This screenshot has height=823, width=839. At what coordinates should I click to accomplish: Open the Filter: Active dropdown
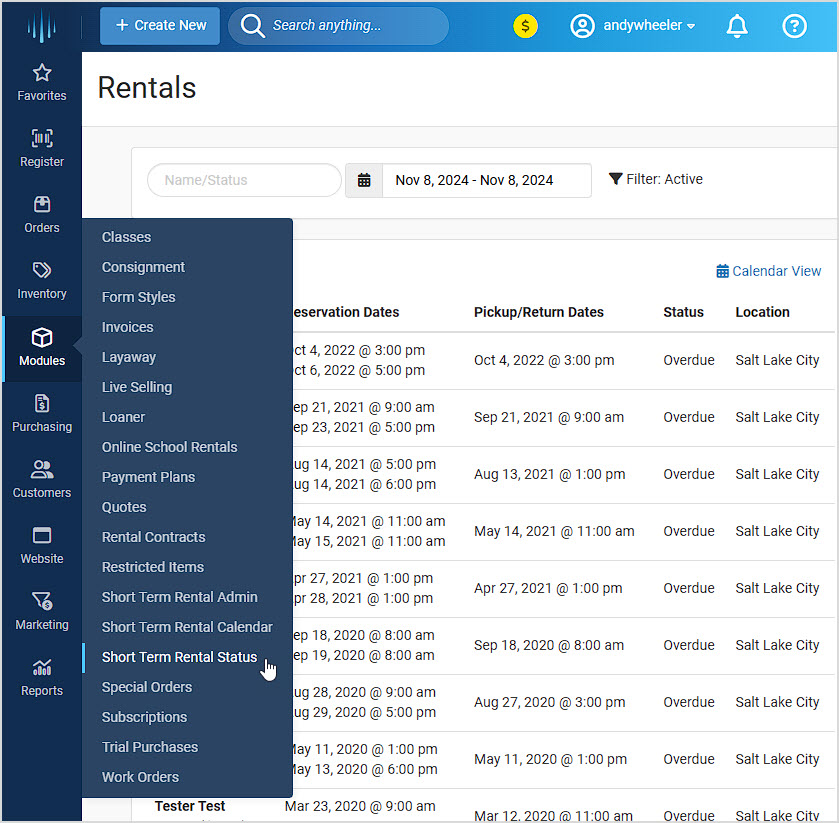point(655,179)
